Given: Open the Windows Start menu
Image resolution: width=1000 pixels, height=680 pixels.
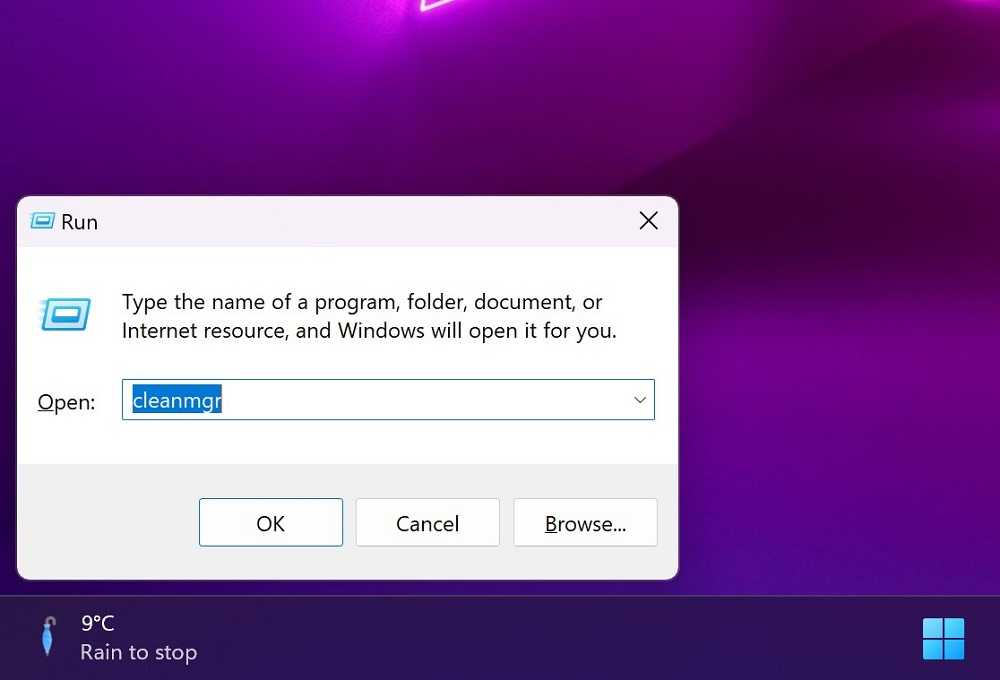Looking at the screenshot, I should coord(943,639).
